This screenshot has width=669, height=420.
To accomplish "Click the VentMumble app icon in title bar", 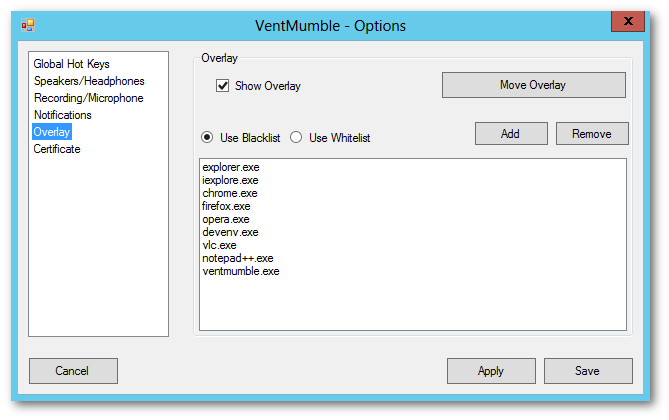I will coord(28,25).
